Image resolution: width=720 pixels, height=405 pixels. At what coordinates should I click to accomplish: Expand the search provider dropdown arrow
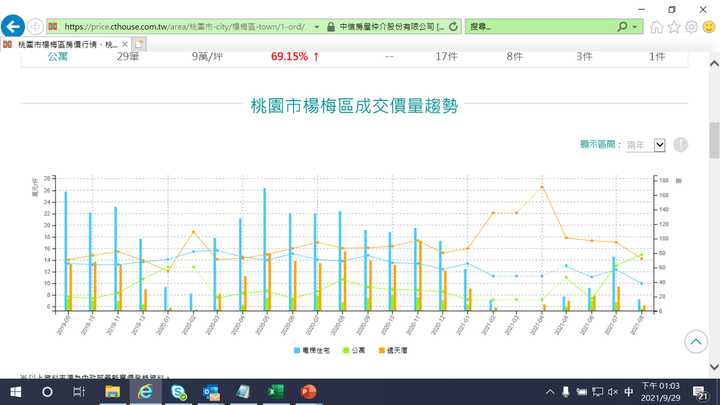[x=635, y=27]
